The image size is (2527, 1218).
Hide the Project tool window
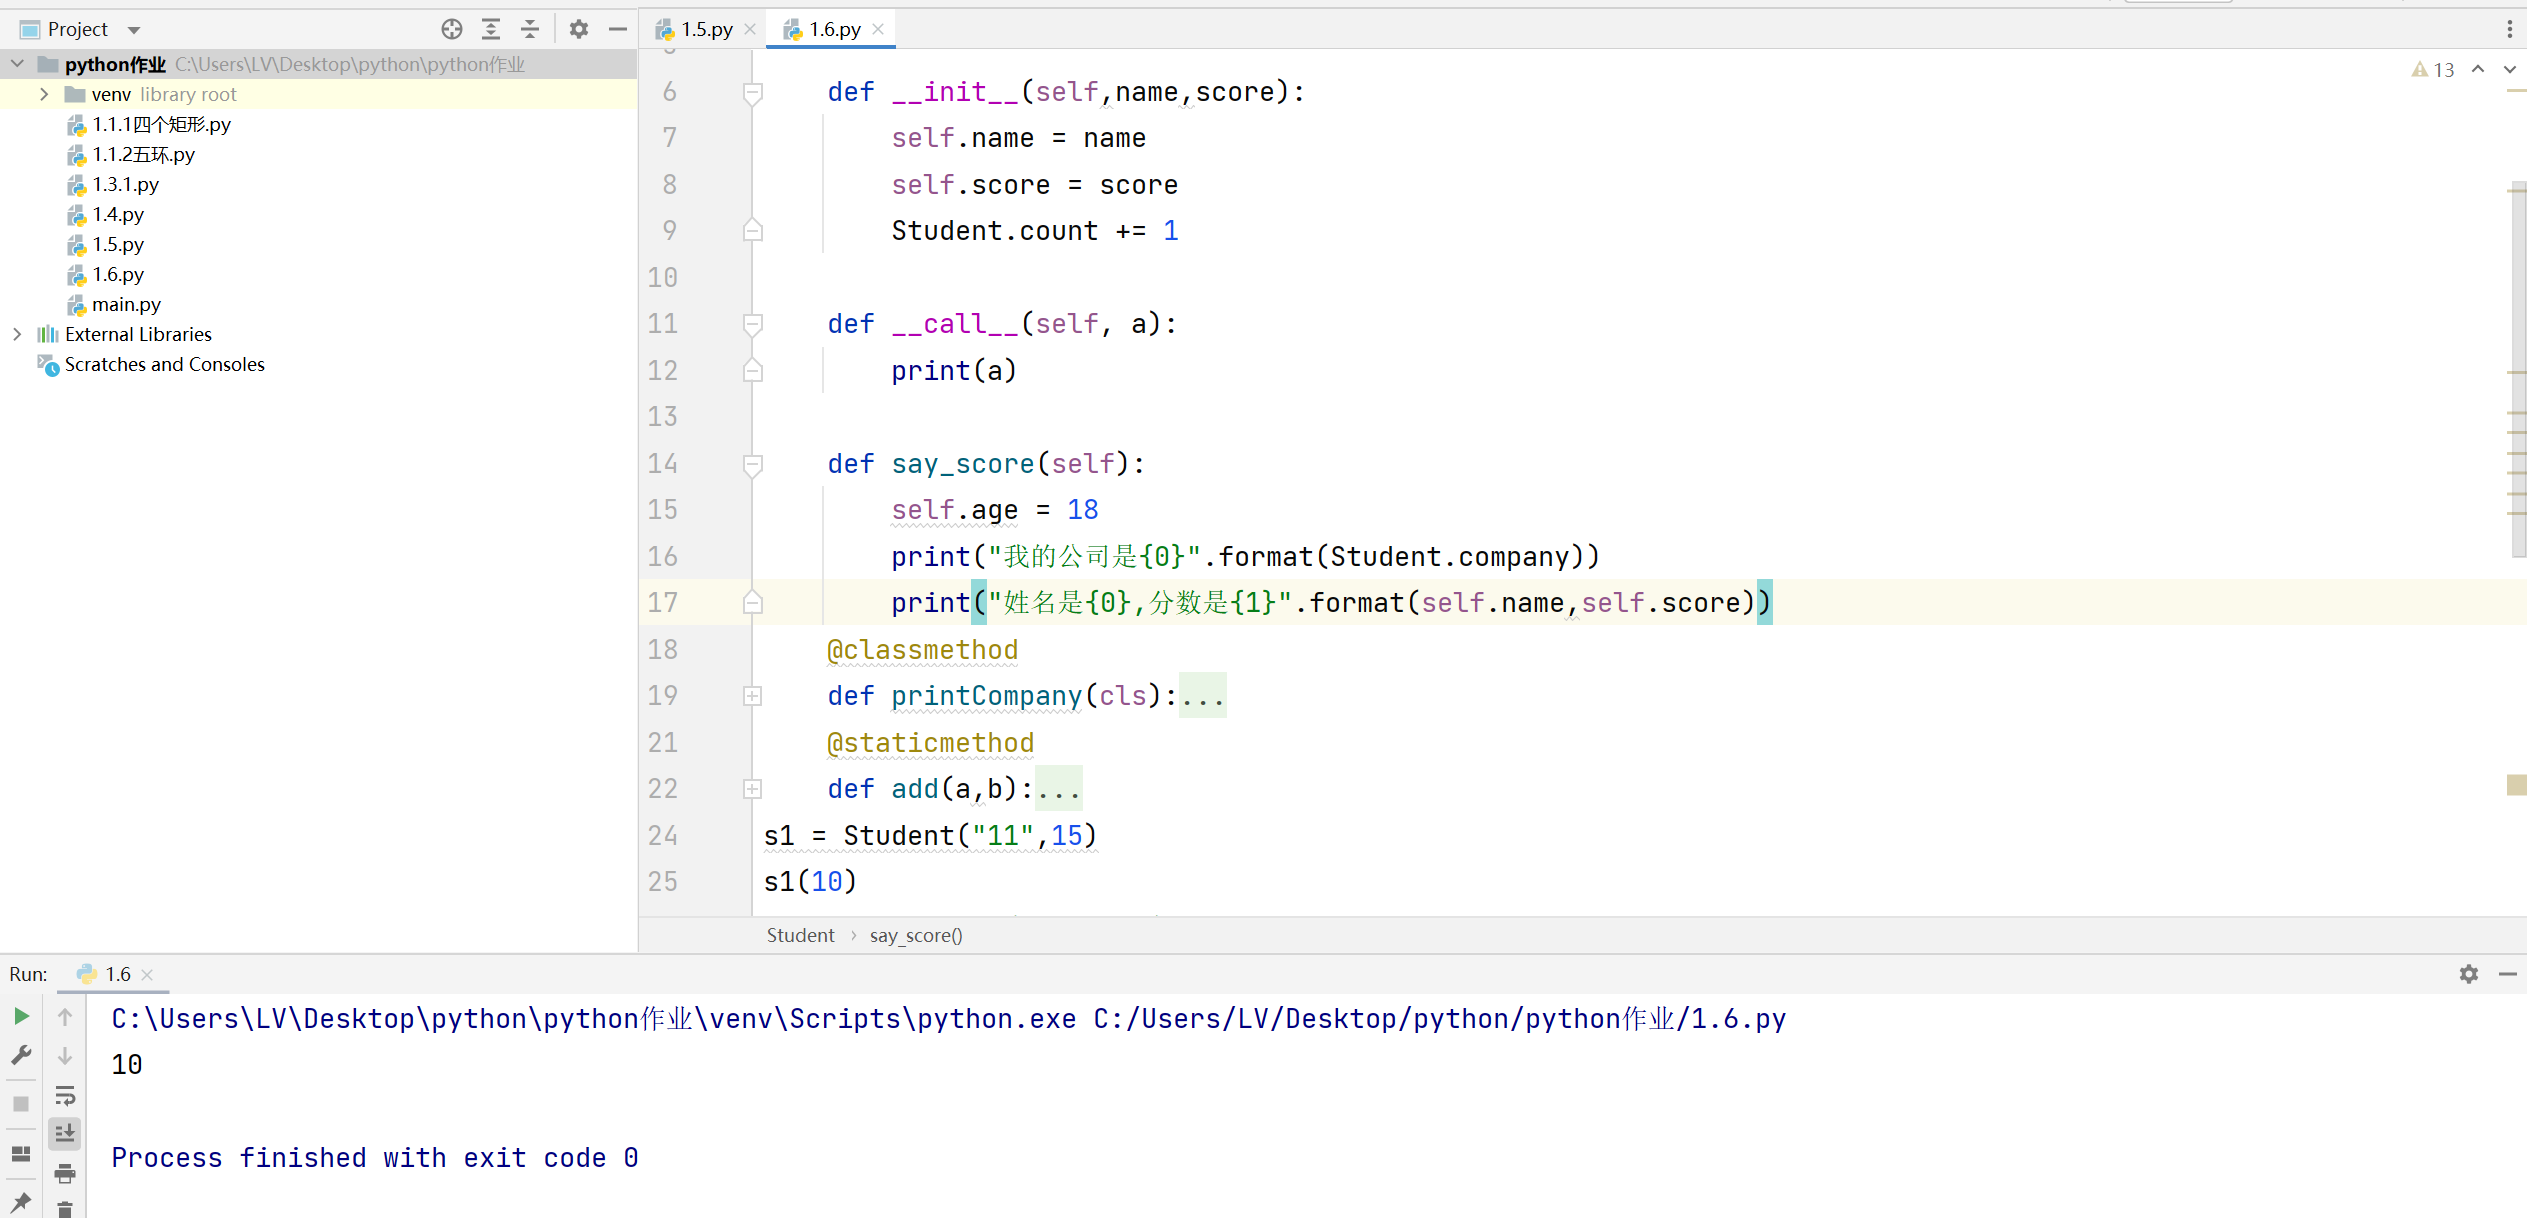coord(618,29)
